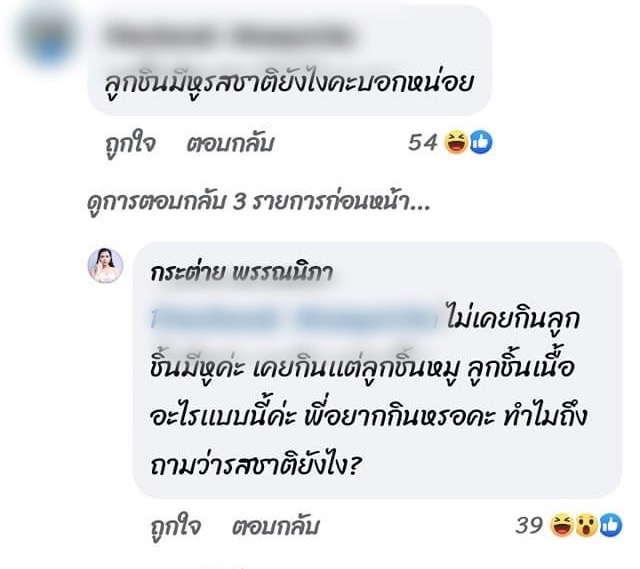The image size is (640, 569).
Task: Click the blue thumbs-up icon beside 54
Action: (481, 143)
